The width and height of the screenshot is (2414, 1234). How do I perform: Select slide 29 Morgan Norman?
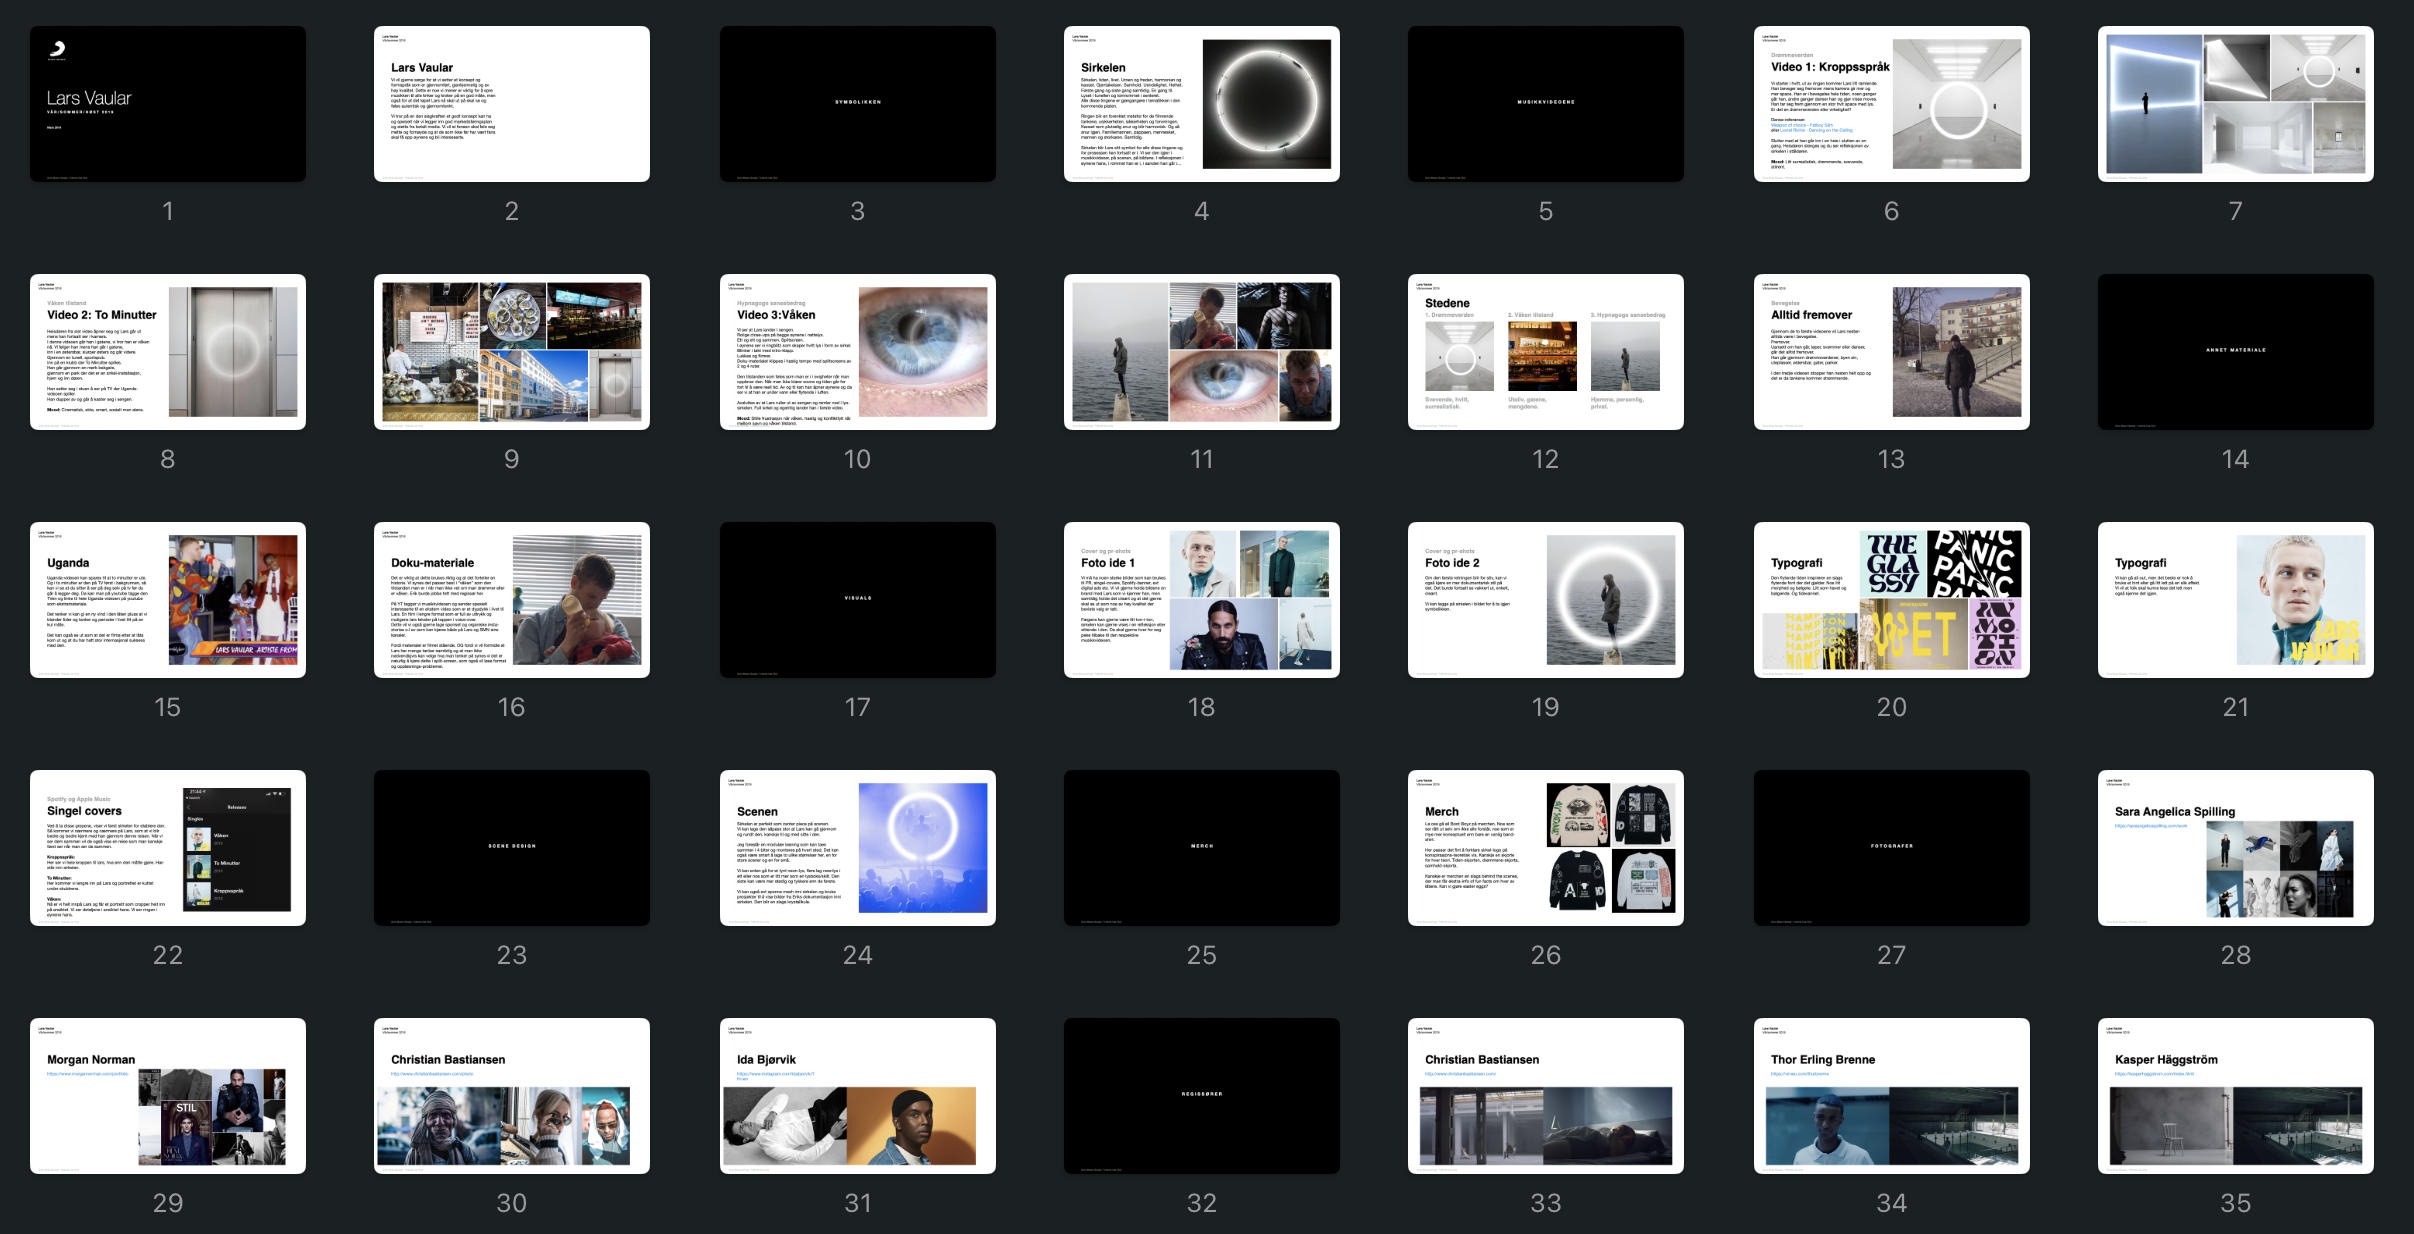click(168, 1096)
